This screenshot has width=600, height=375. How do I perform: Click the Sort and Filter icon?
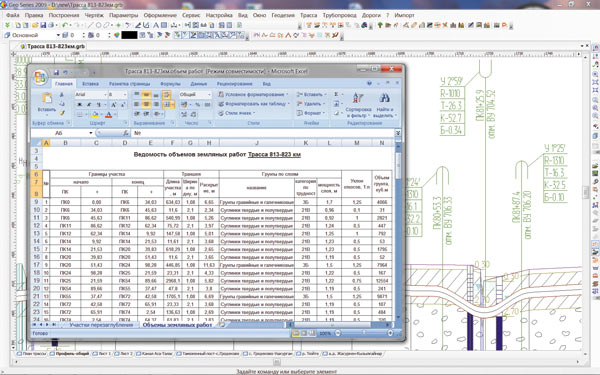click(358, 98)
